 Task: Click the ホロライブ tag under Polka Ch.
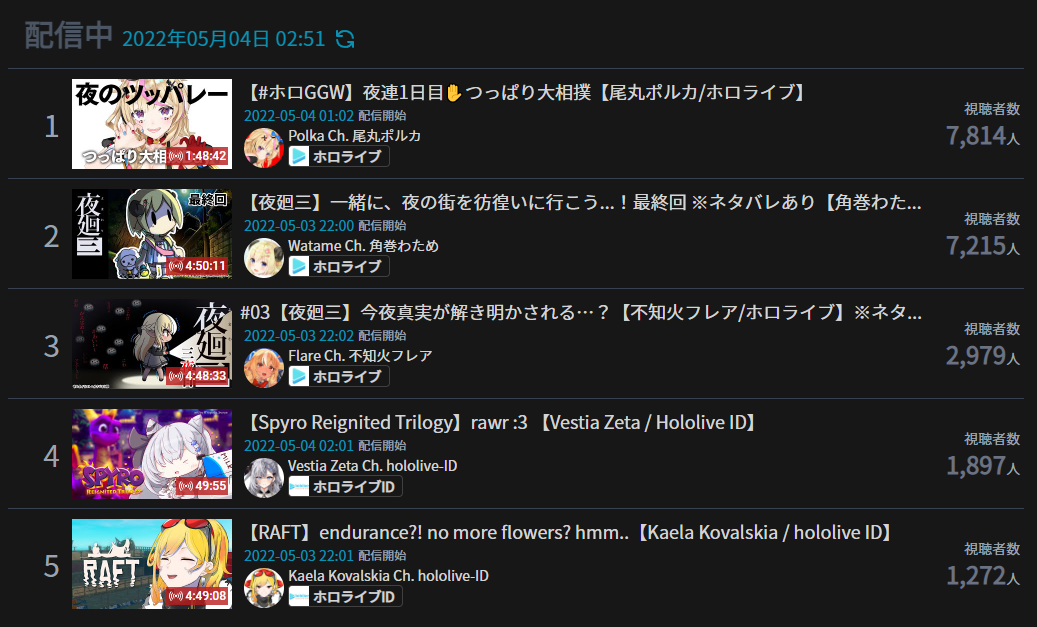(x=339, y=156)
